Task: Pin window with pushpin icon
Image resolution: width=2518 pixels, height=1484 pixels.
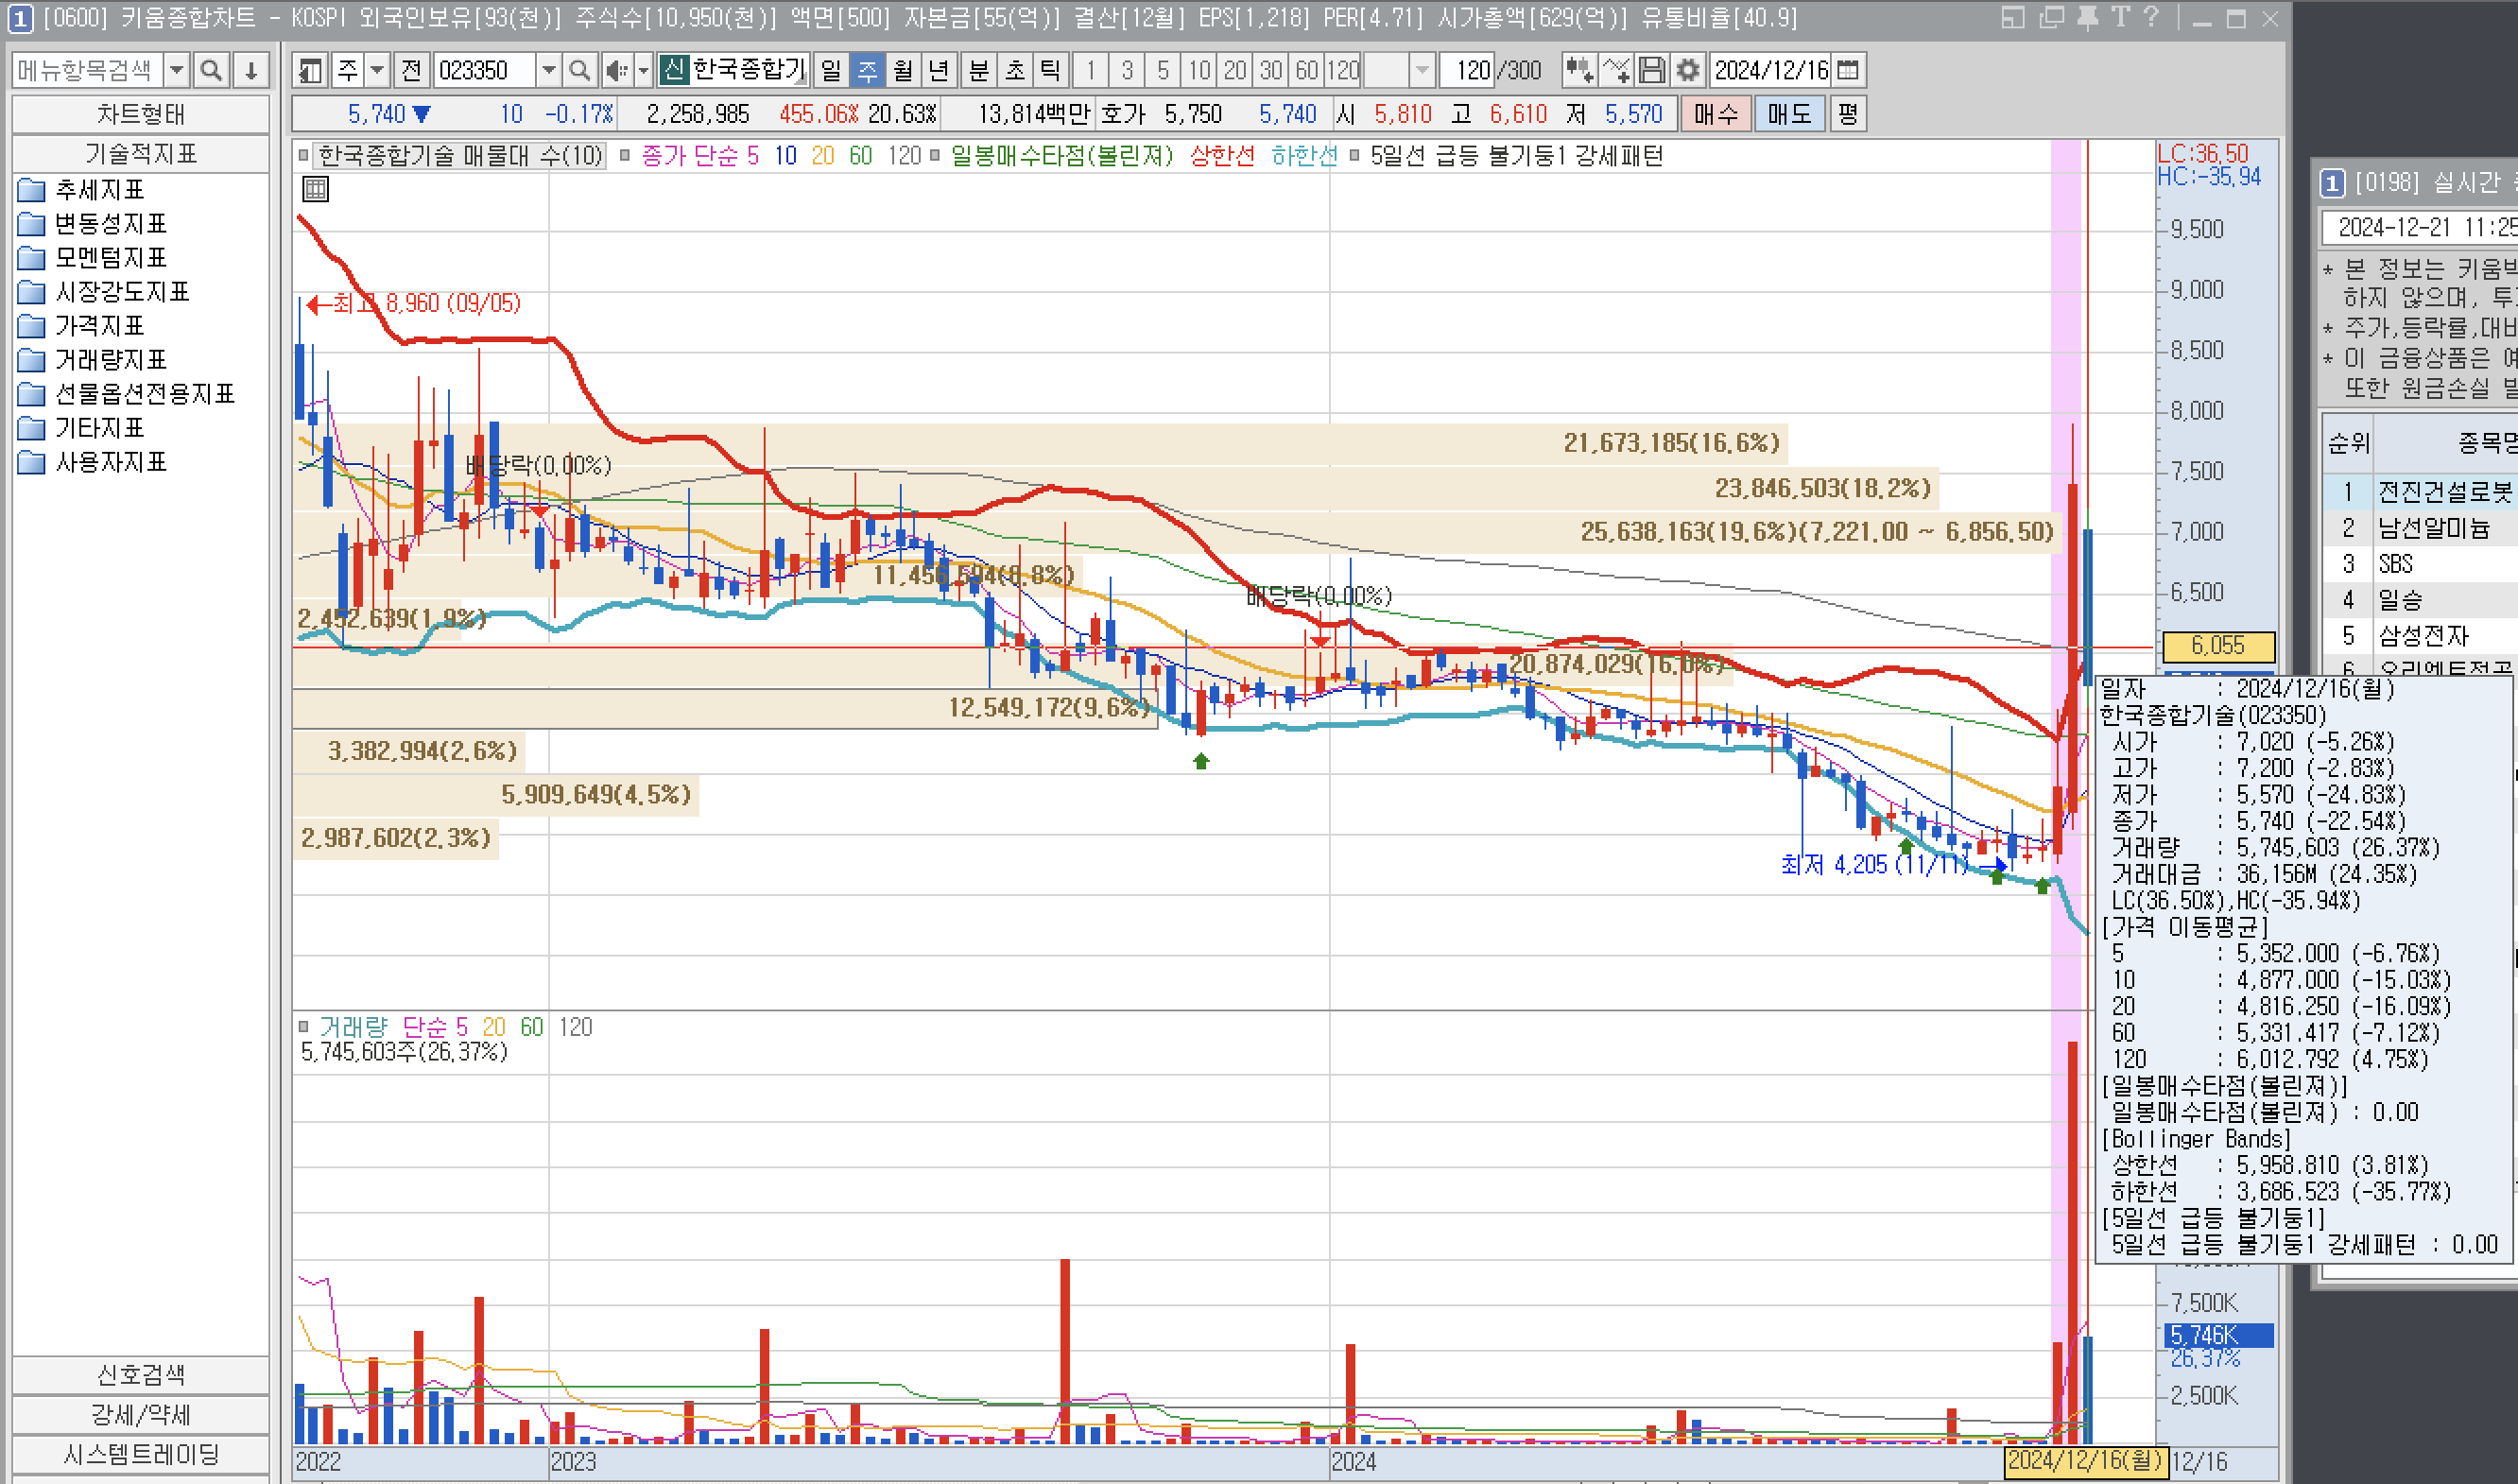Action: pyautogui.click(x=2087, y=18)
